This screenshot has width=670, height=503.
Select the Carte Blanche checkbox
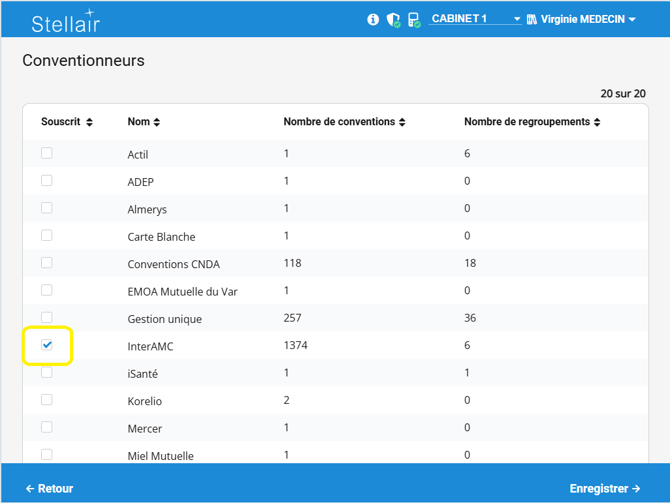[x=47, y=236]
